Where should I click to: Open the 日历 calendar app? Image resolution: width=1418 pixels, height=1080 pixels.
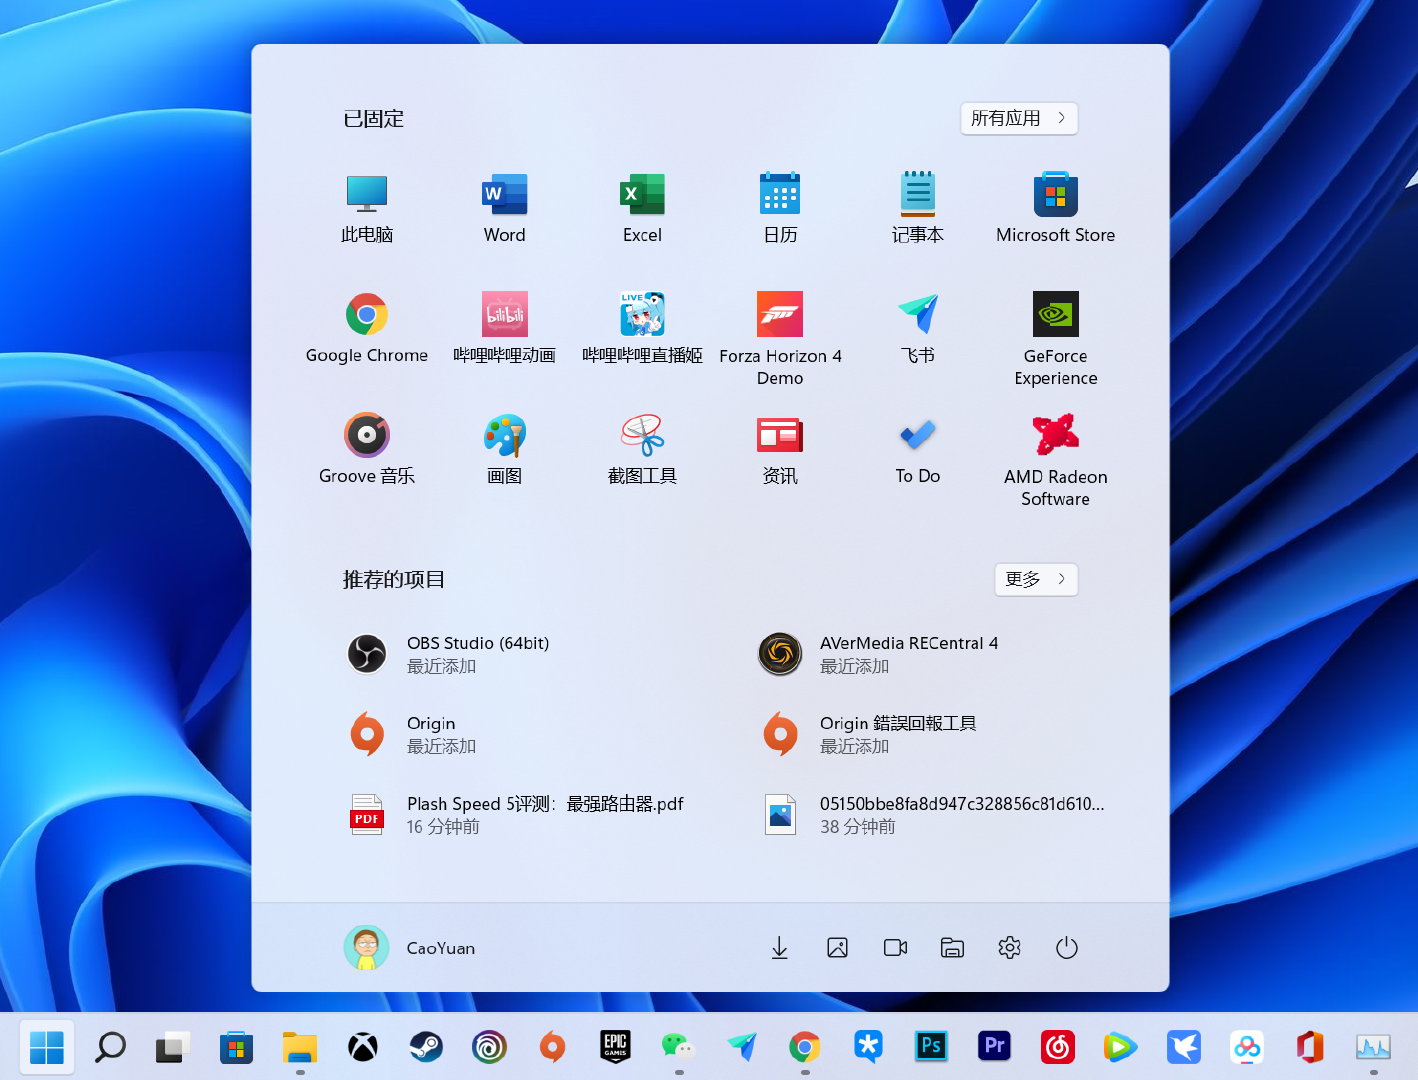coord(780,208)
